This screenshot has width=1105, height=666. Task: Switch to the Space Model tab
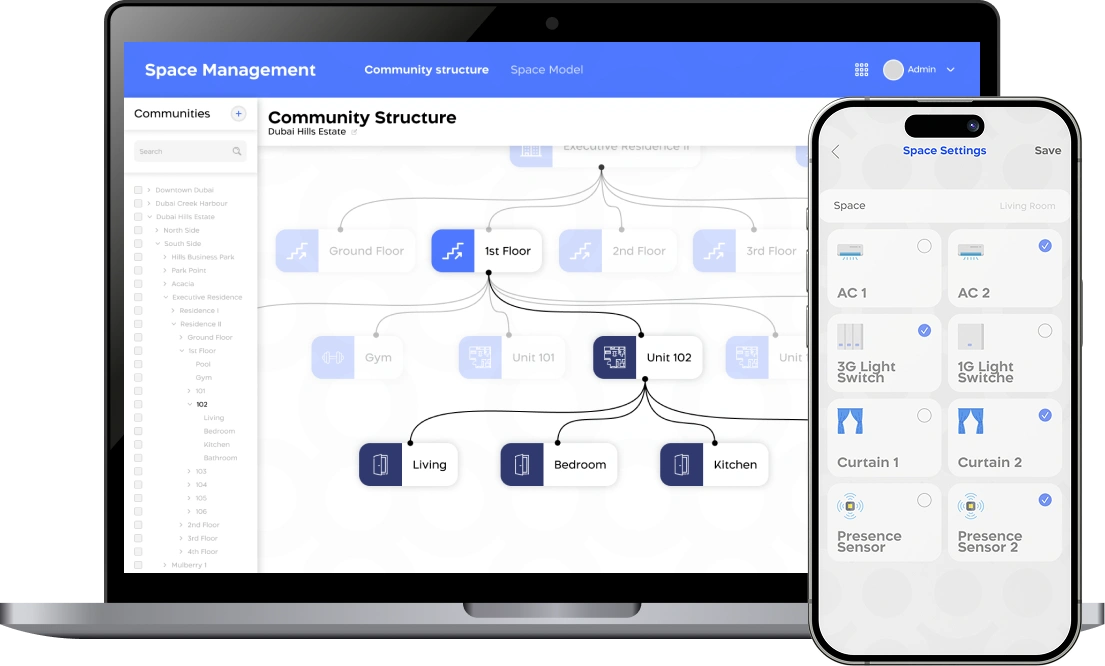click(546, 69)
